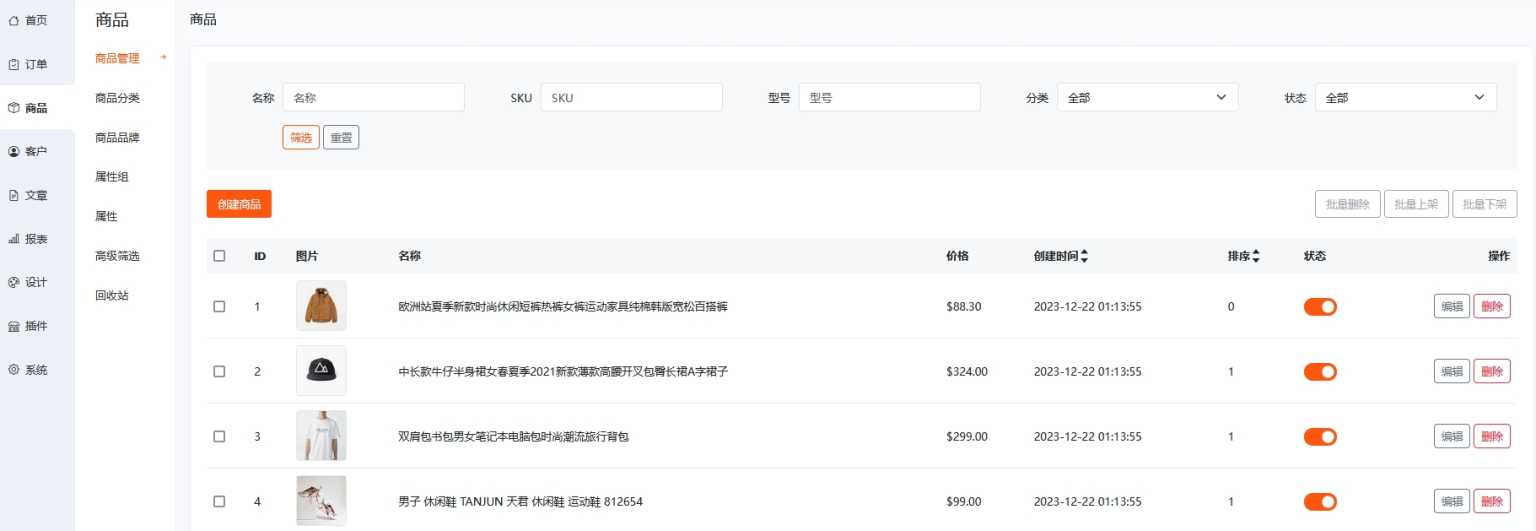The image size is (1536, 531).
Task: Click the 系统 settings gear icon
Action: point(14,370)
